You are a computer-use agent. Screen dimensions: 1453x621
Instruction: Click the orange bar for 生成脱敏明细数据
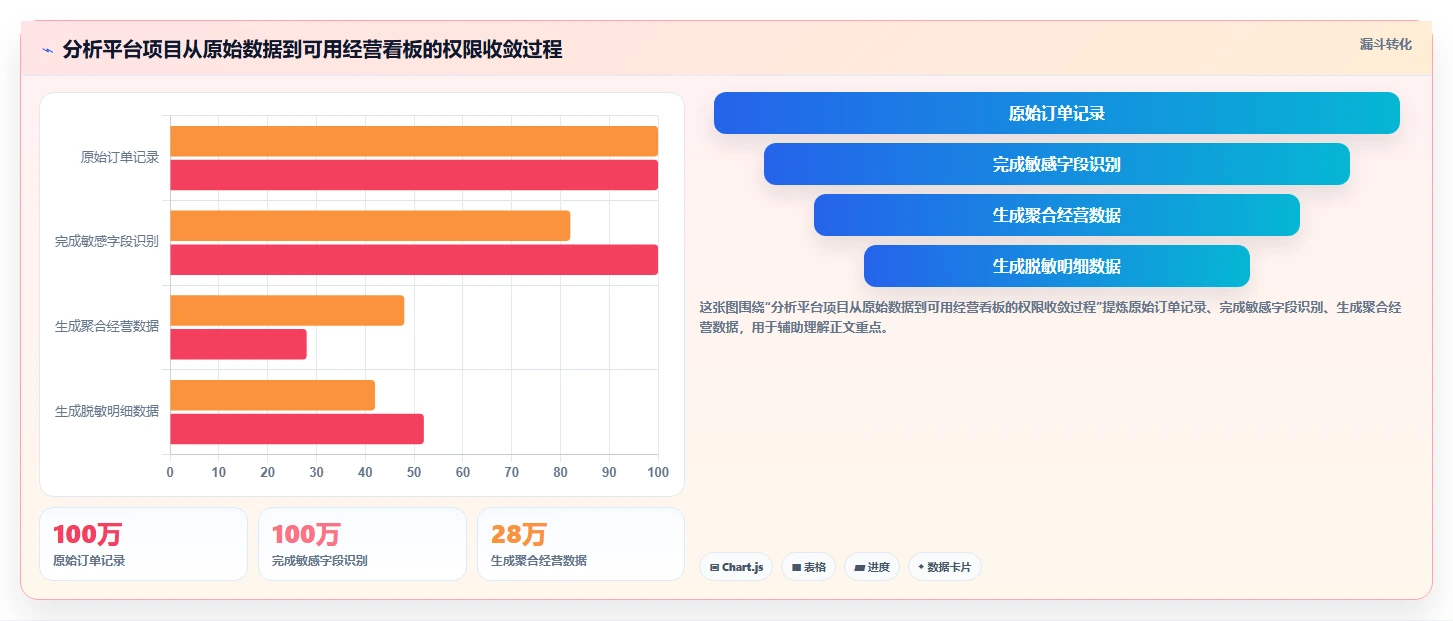(x=272, y=395)
